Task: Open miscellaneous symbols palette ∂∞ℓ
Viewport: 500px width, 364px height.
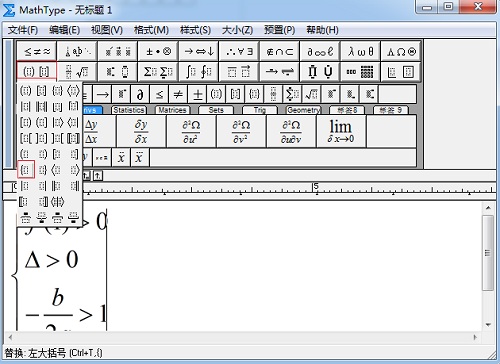Action: coord(320,51)
